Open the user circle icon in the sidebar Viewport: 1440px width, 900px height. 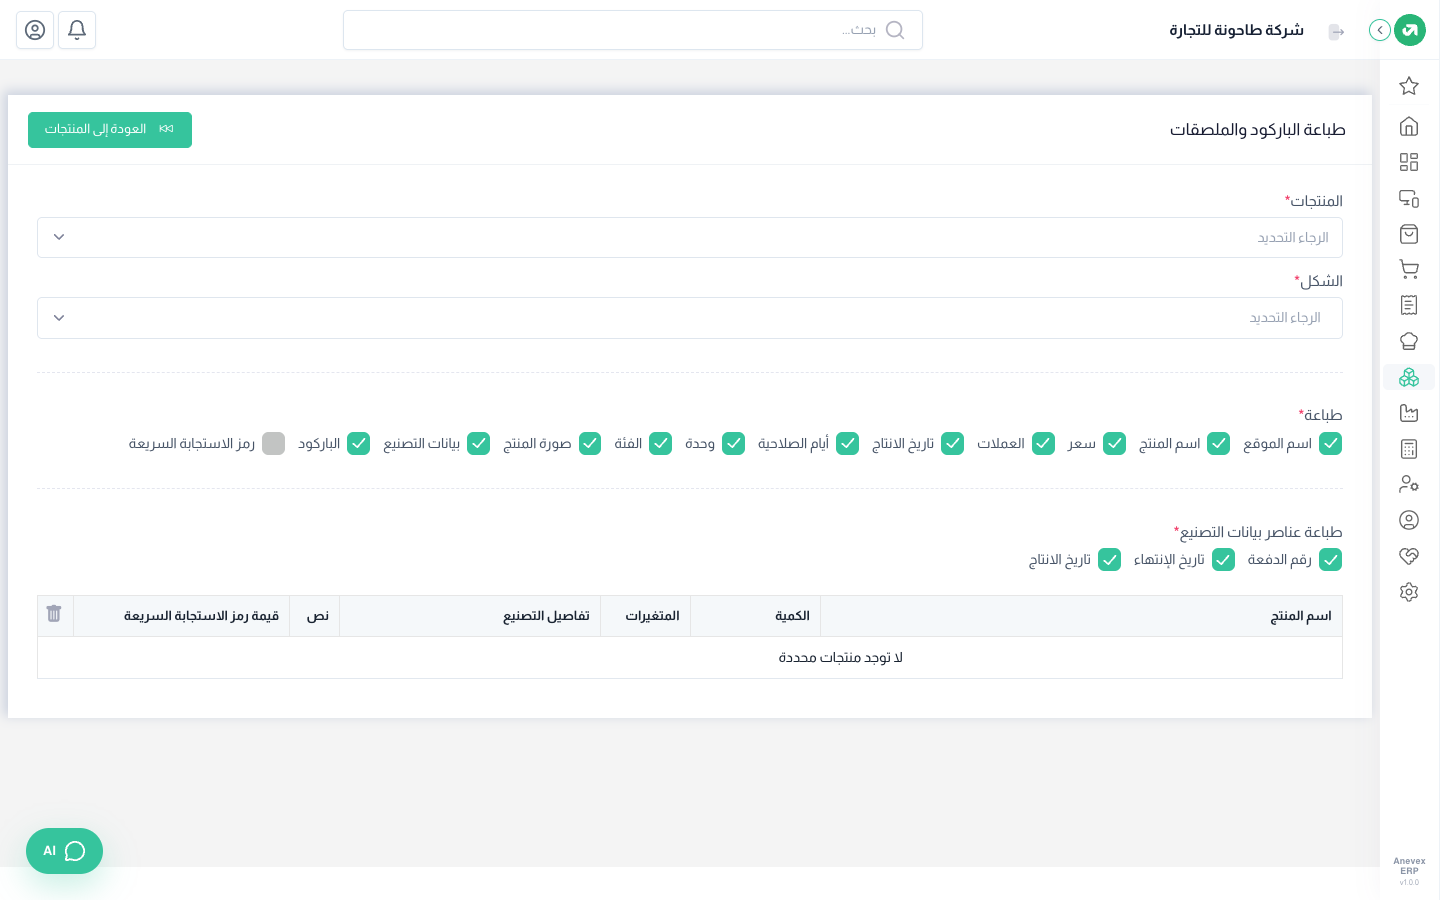(x=1409, y=520)
